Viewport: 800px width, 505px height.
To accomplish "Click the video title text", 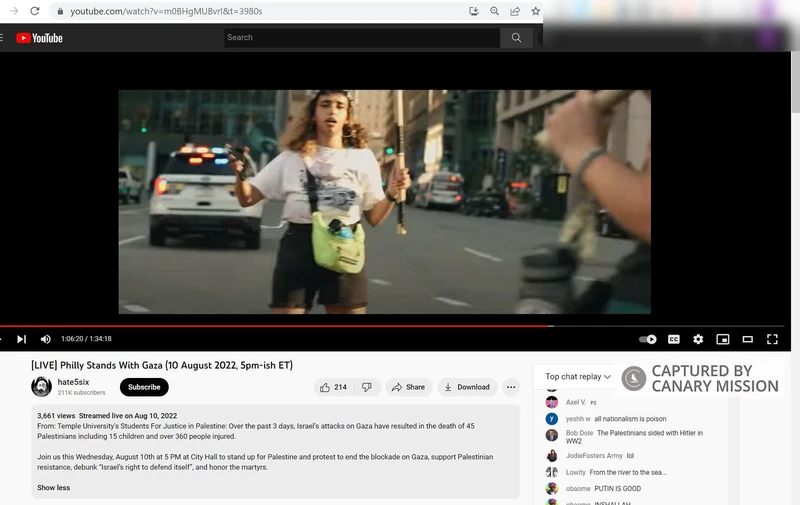I will pos(162,365).
